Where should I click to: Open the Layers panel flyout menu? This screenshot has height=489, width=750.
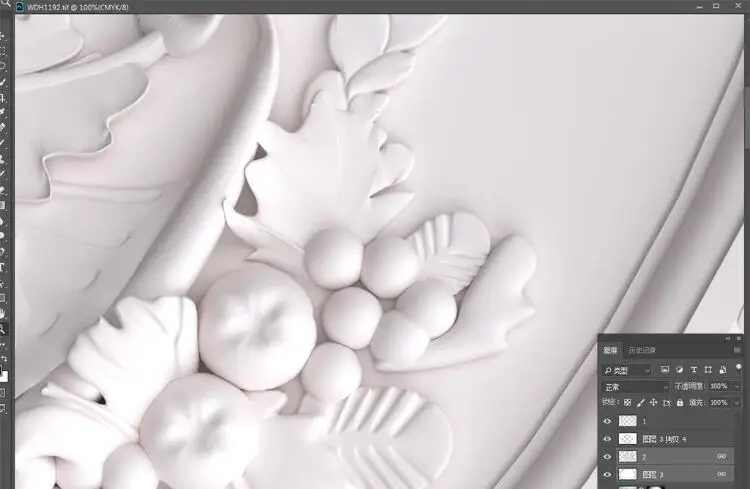737,350
